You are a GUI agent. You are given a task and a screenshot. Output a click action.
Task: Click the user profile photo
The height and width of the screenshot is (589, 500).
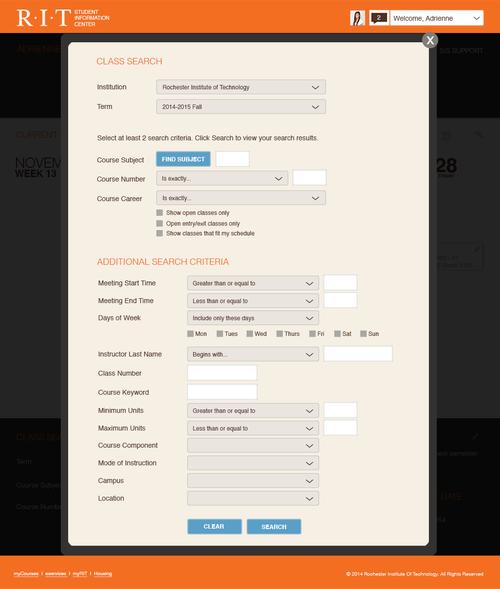pos(357,18)
